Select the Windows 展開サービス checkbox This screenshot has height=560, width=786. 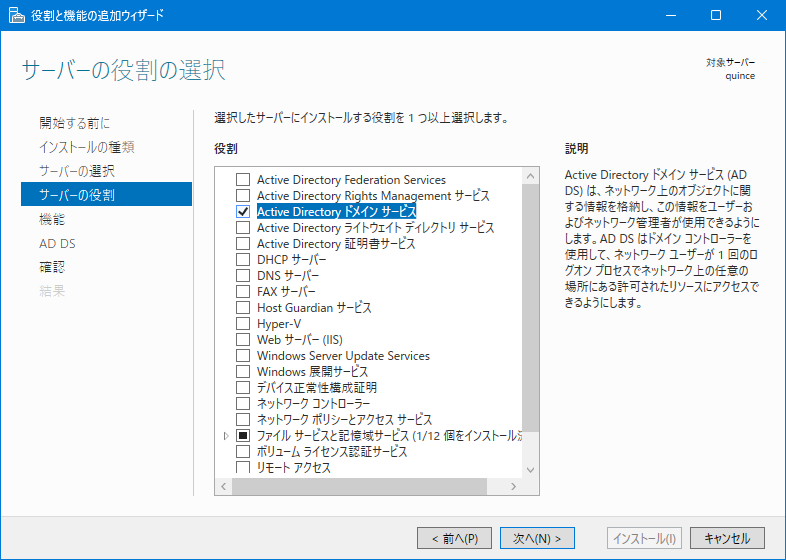tap(243, 372)
